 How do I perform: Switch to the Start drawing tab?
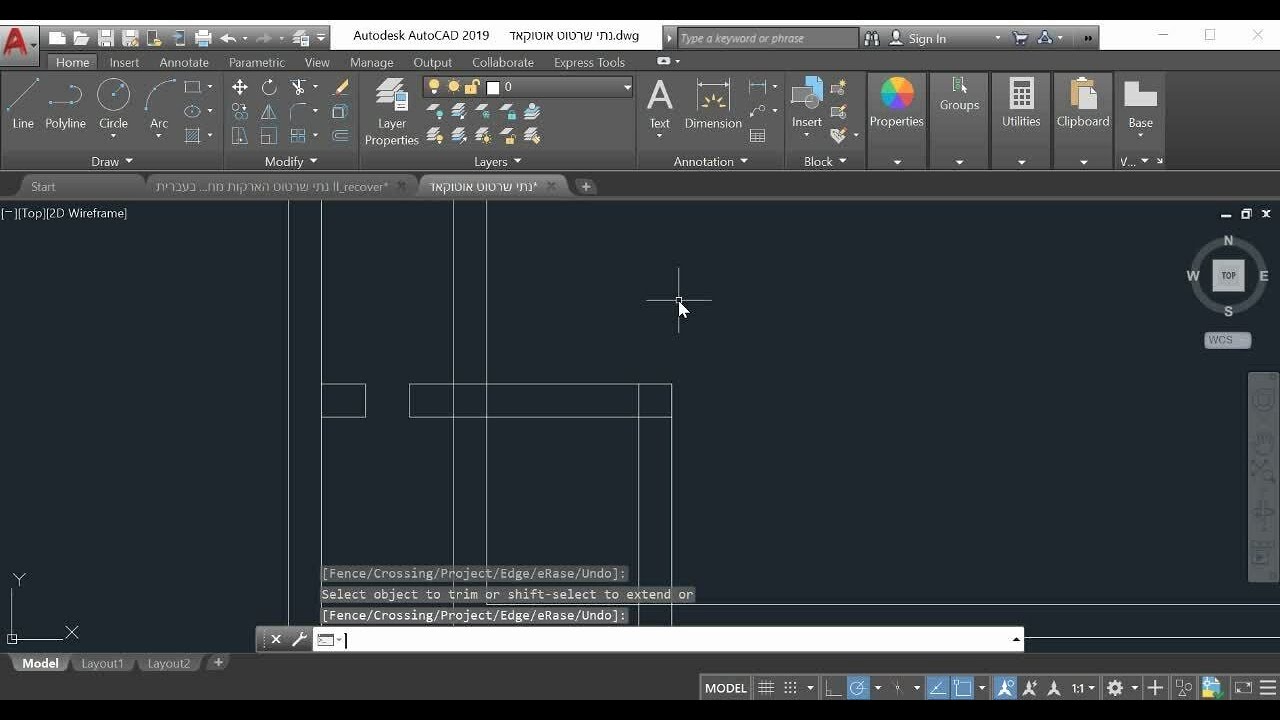[43, 187]
